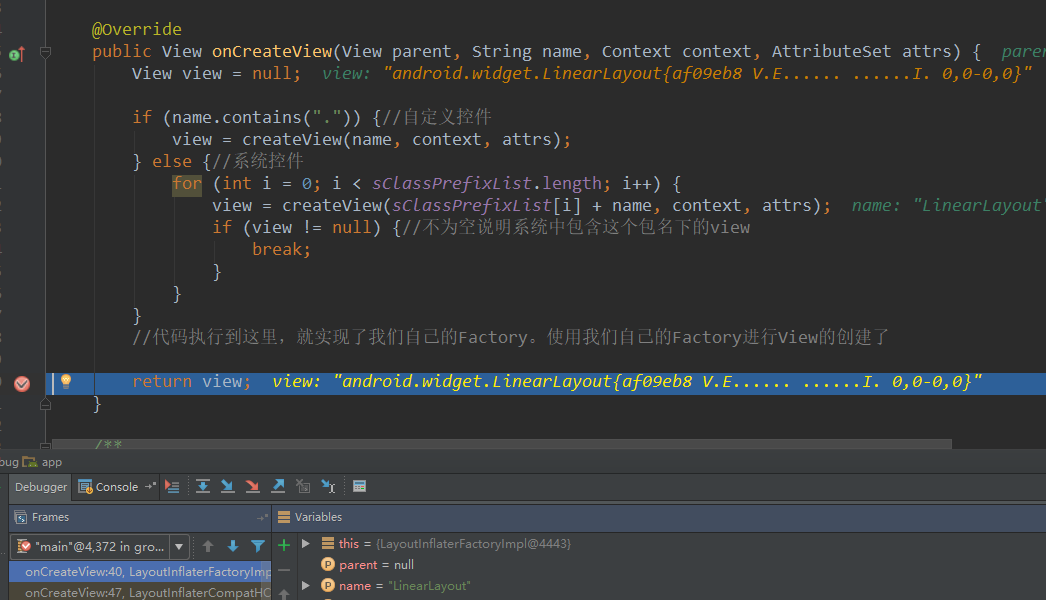Add a new watch with green plus
Viewport: 1046px width, 600px height.
click(x=284, y=545)
